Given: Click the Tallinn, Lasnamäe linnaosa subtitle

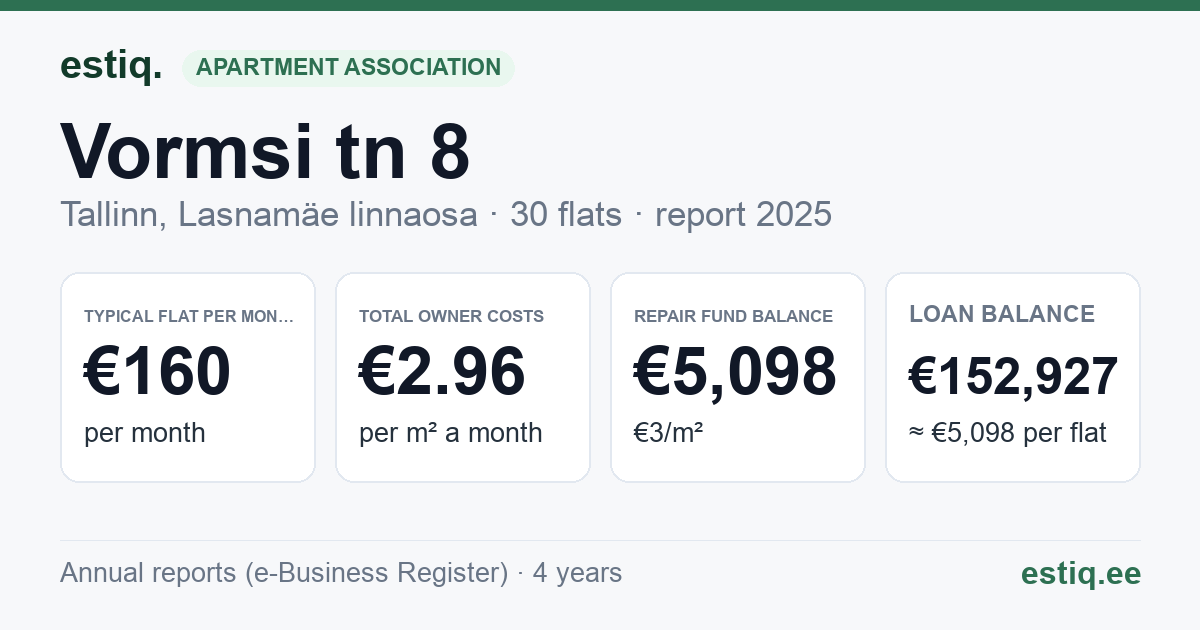Looking at the screenshot, I should [x=268, y=214].
